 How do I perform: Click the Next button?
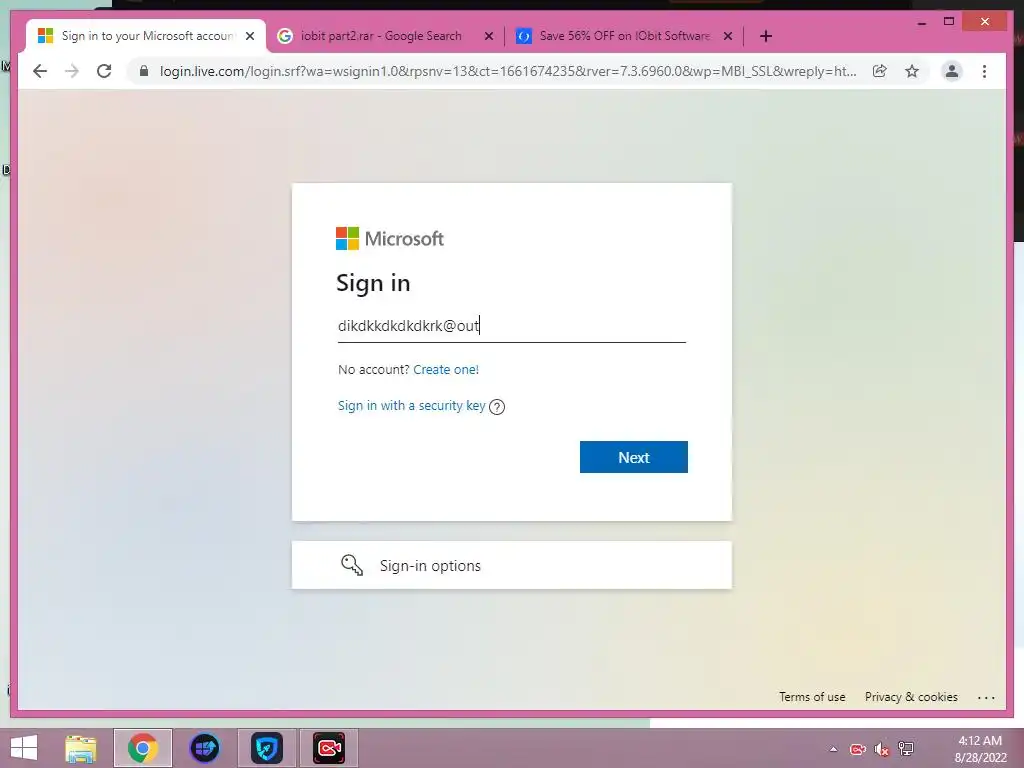pos(633,457)
